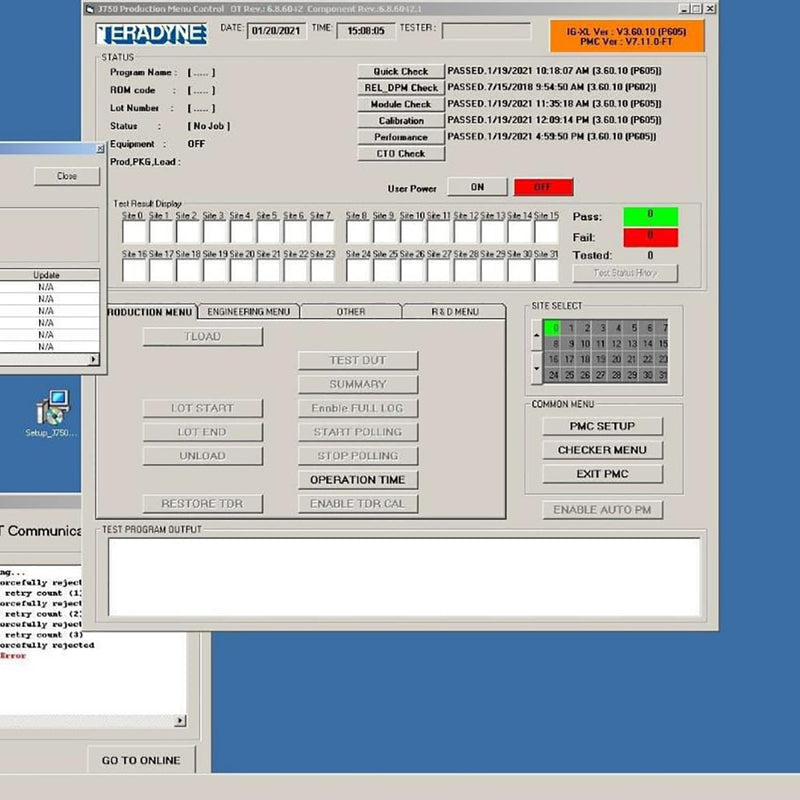This screenshot has width=800, height=800.
Task: Select site 24 in Site Select
Action: (x=553, y=375)
